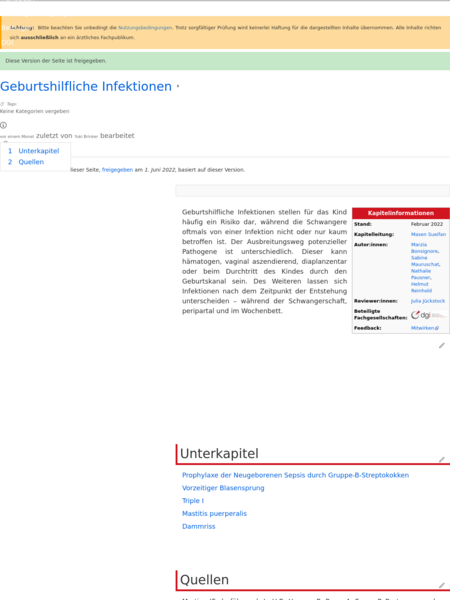The image size is (450, 600).
Task: Click the Kapitelinformationen red header
Action: pyautogui.click(x=401, y=213)
